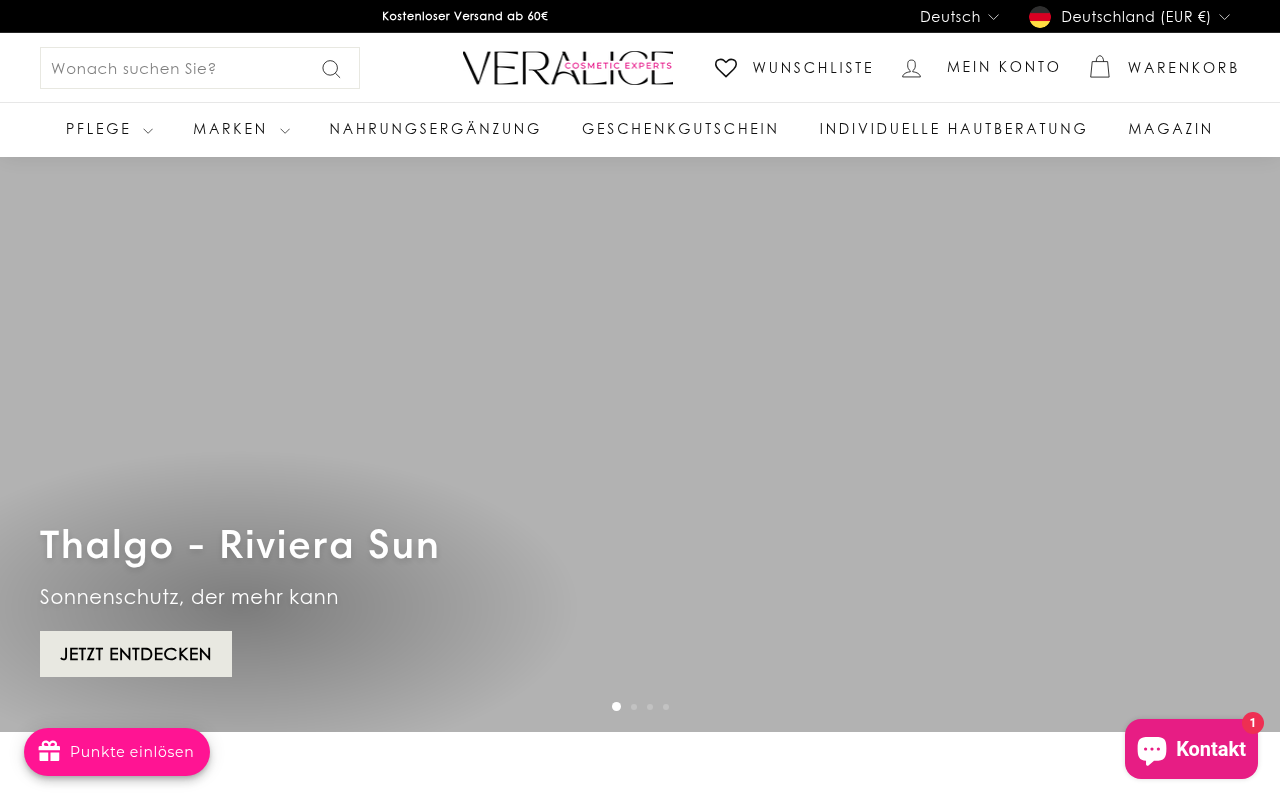Expand the Pflege menu

(x=109, y=129)
